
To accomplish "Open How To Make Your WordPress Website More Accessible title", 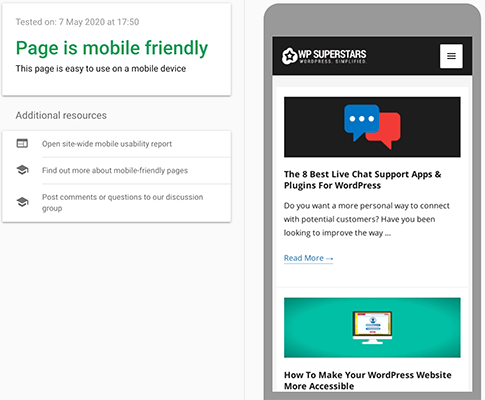I will click(x=368, y=380).
